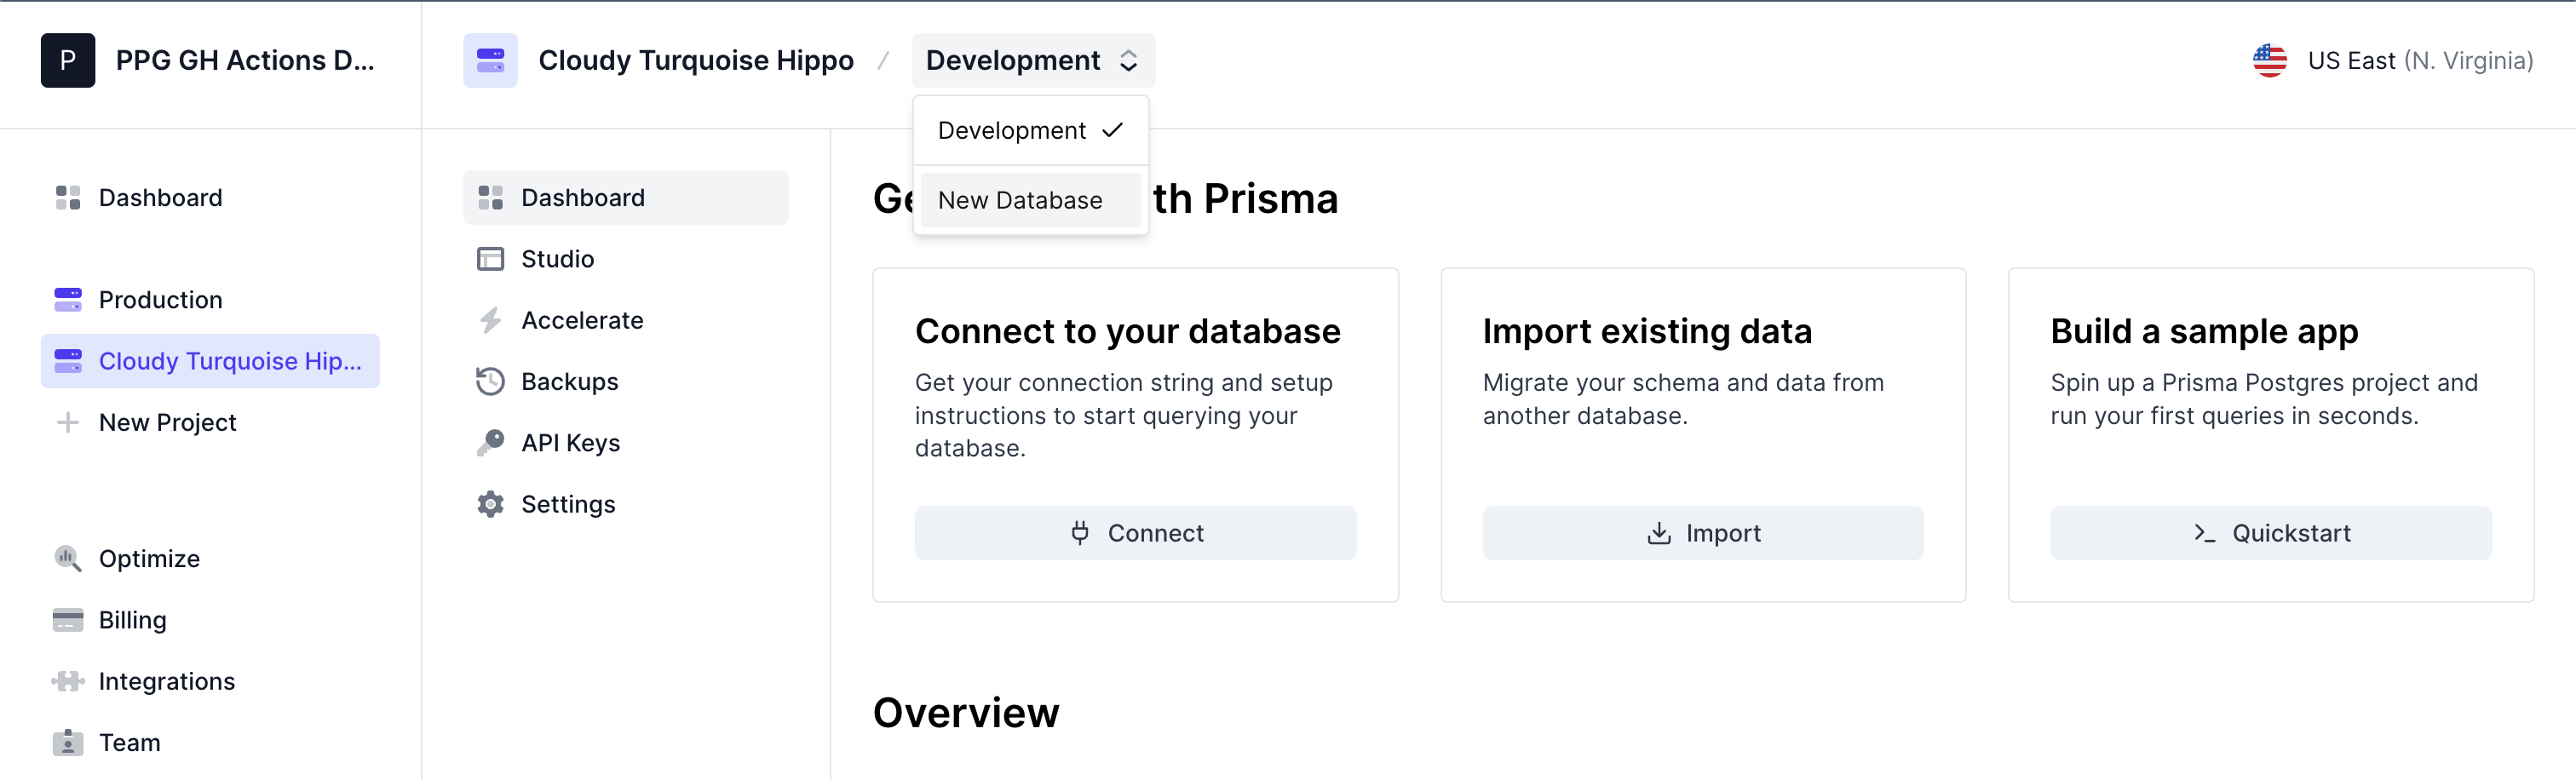Image resolution: width=2576 pixels, height=780 pixels.
Task: Open the workspace Dashboard in left sidebar
Action: pyautogui.click(x=210, y=198)
